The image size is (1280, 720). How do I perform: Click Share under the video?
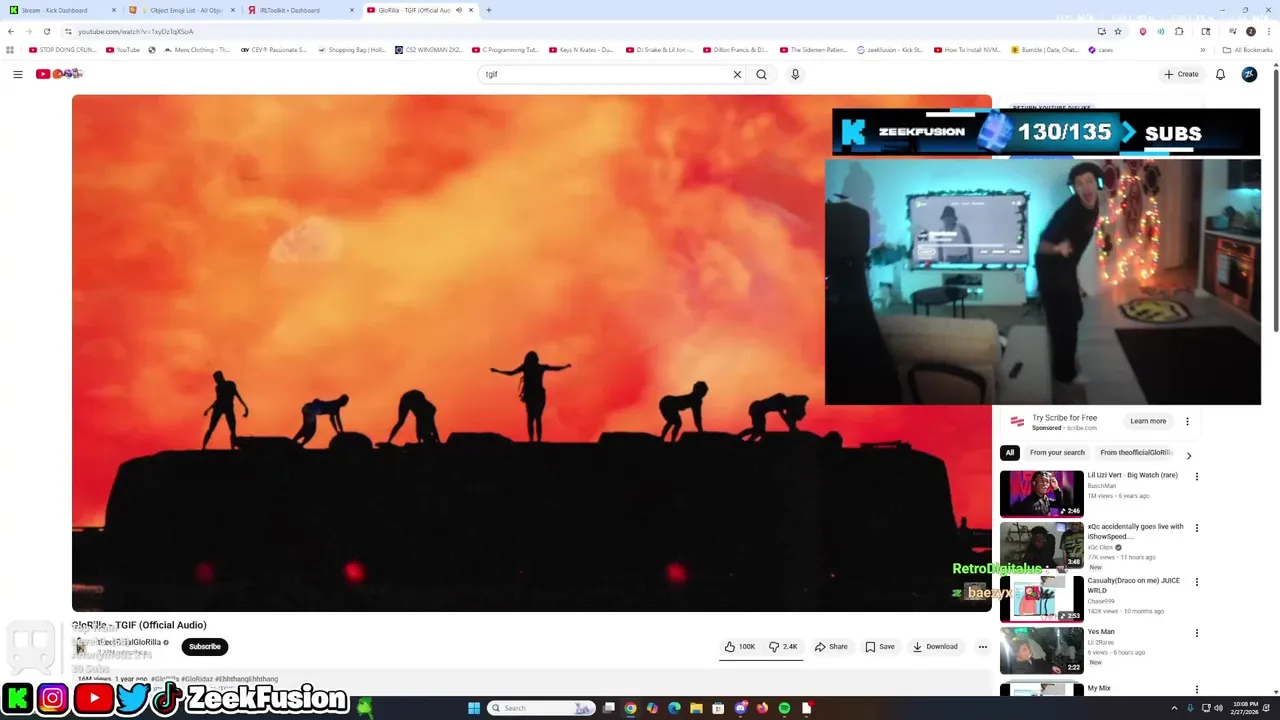831,647
